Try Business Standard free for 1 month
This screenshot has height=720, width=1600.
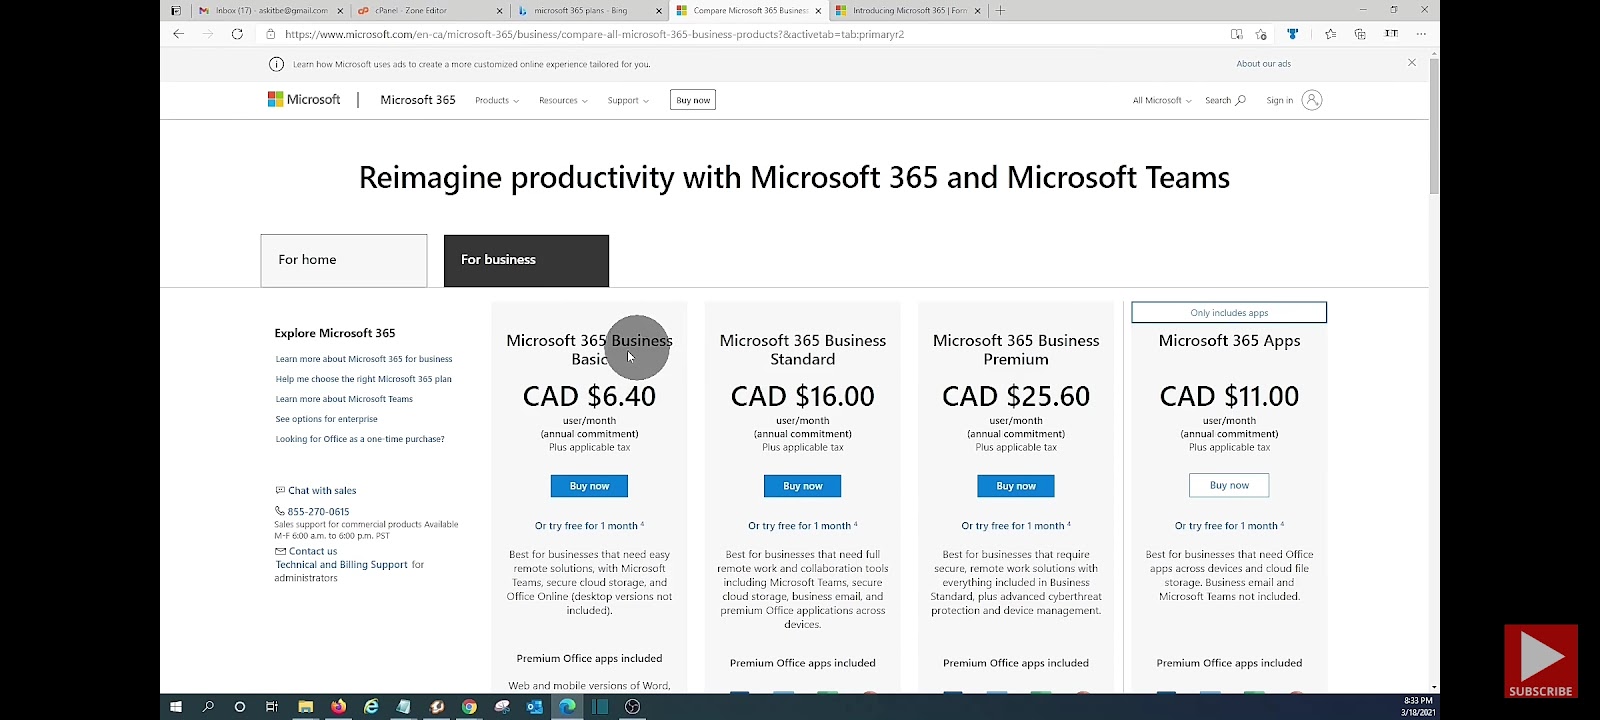coord(802,526)
